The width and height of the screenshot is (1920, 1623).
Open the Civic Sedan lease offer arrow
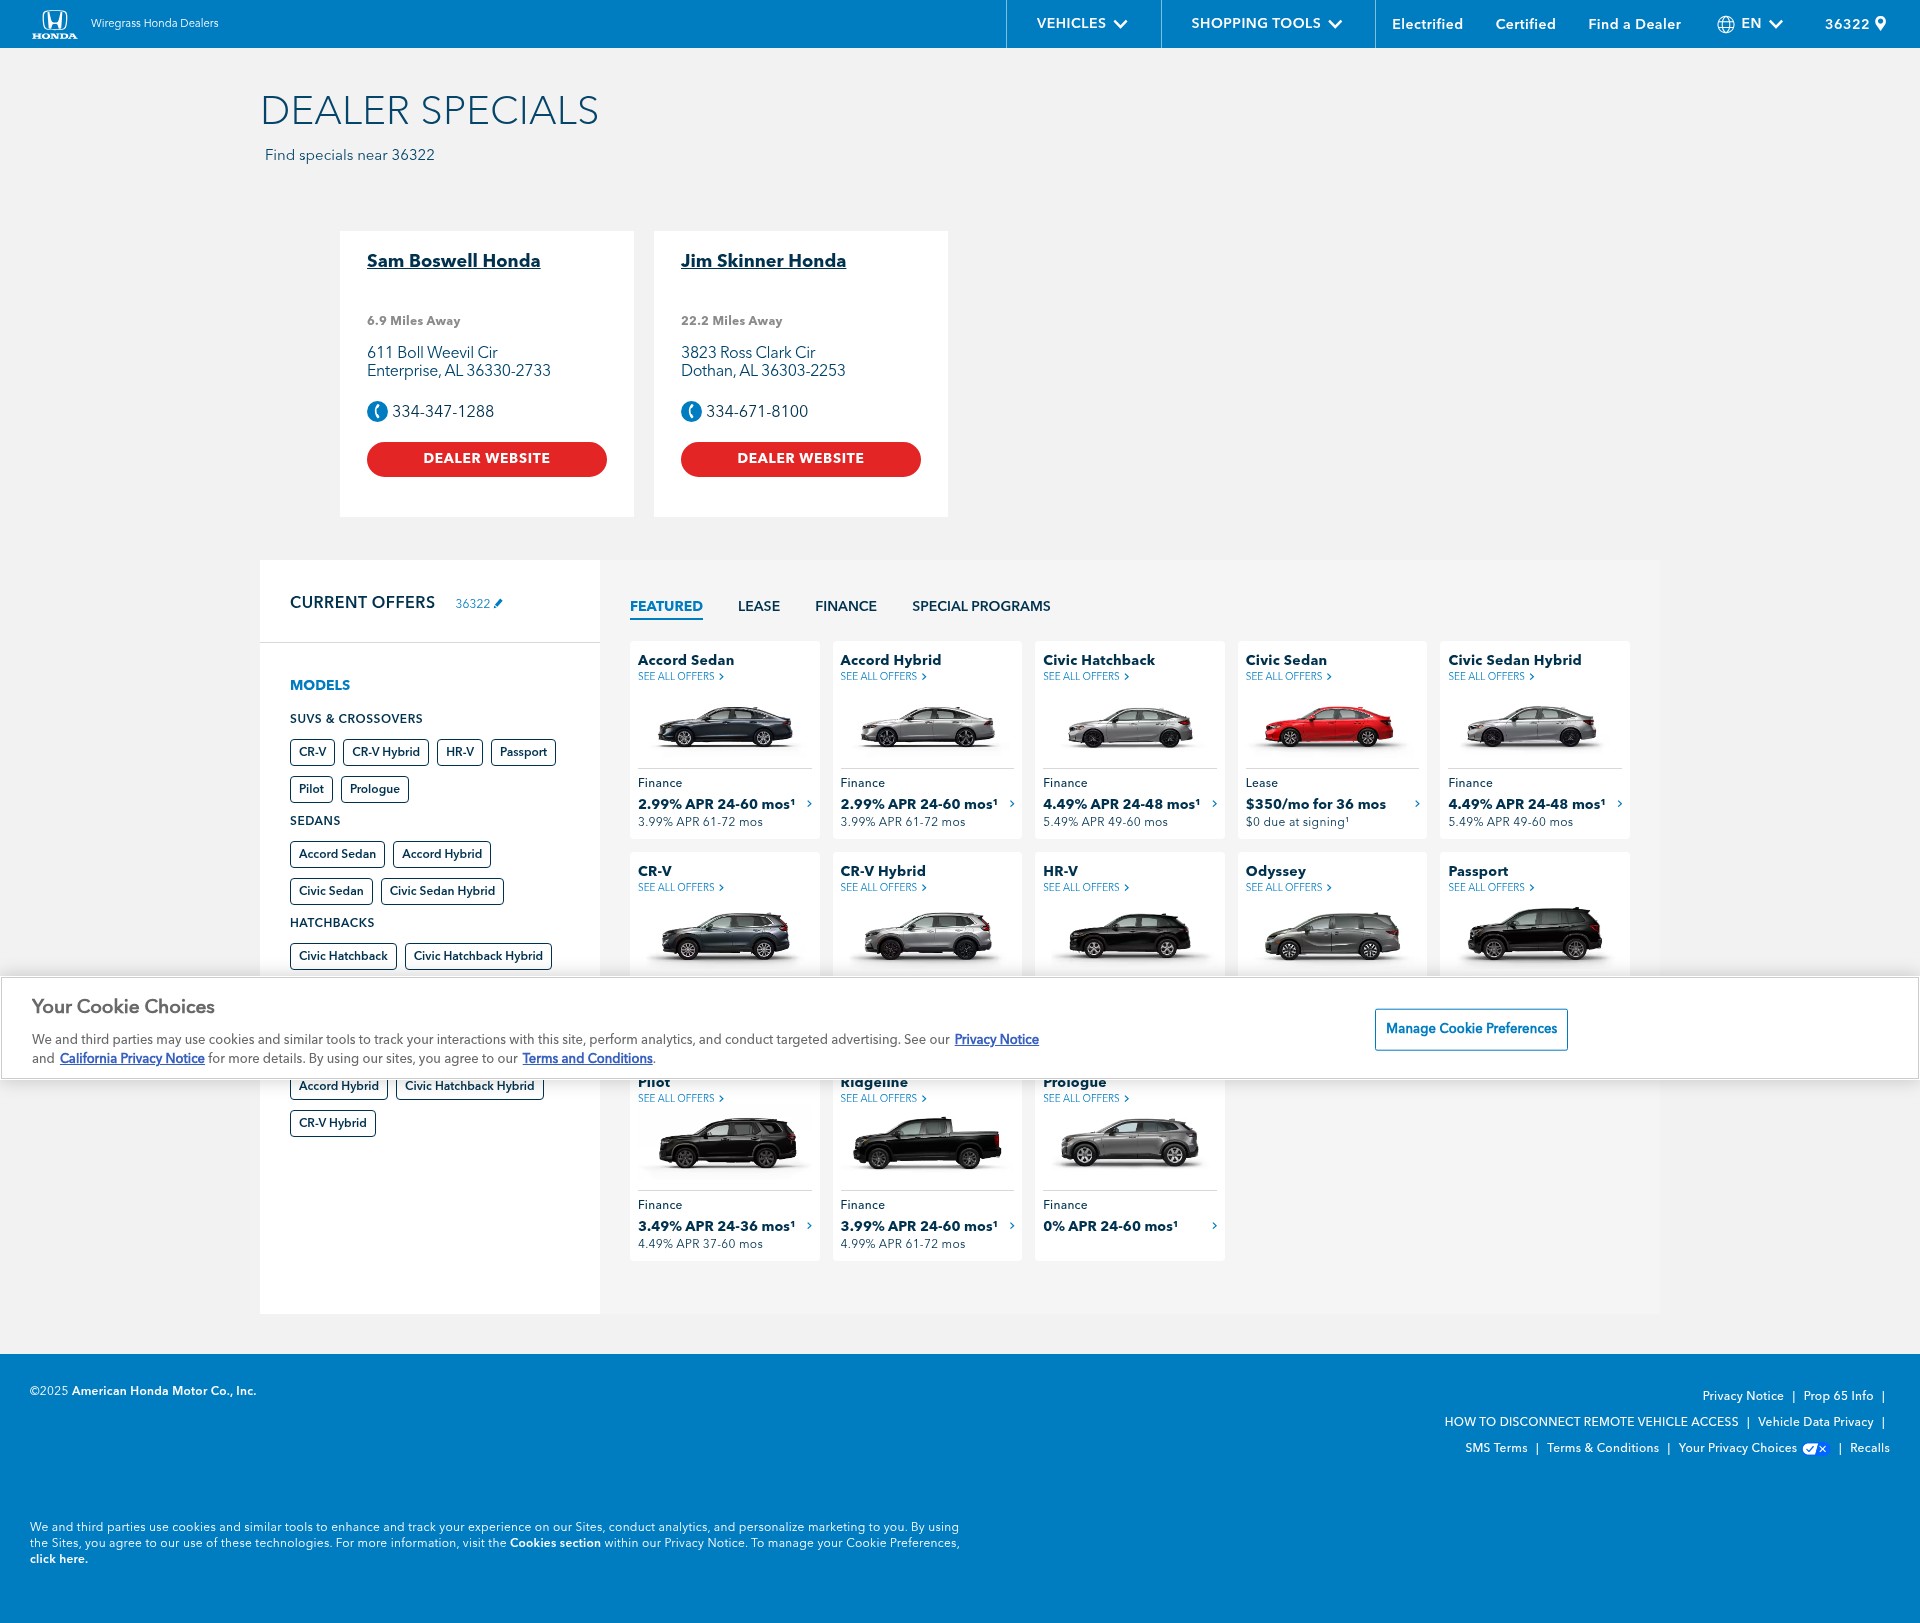coord(1417,804)
